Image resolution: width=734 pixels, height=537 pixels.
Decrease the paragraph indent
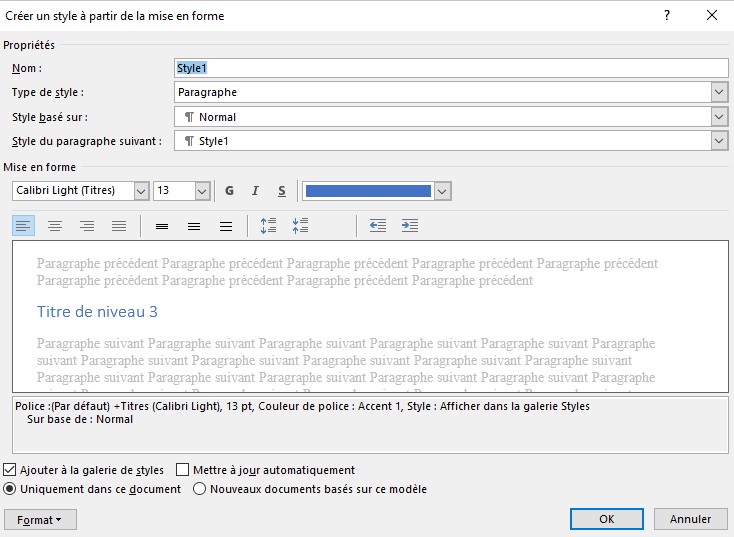(377, 226)
